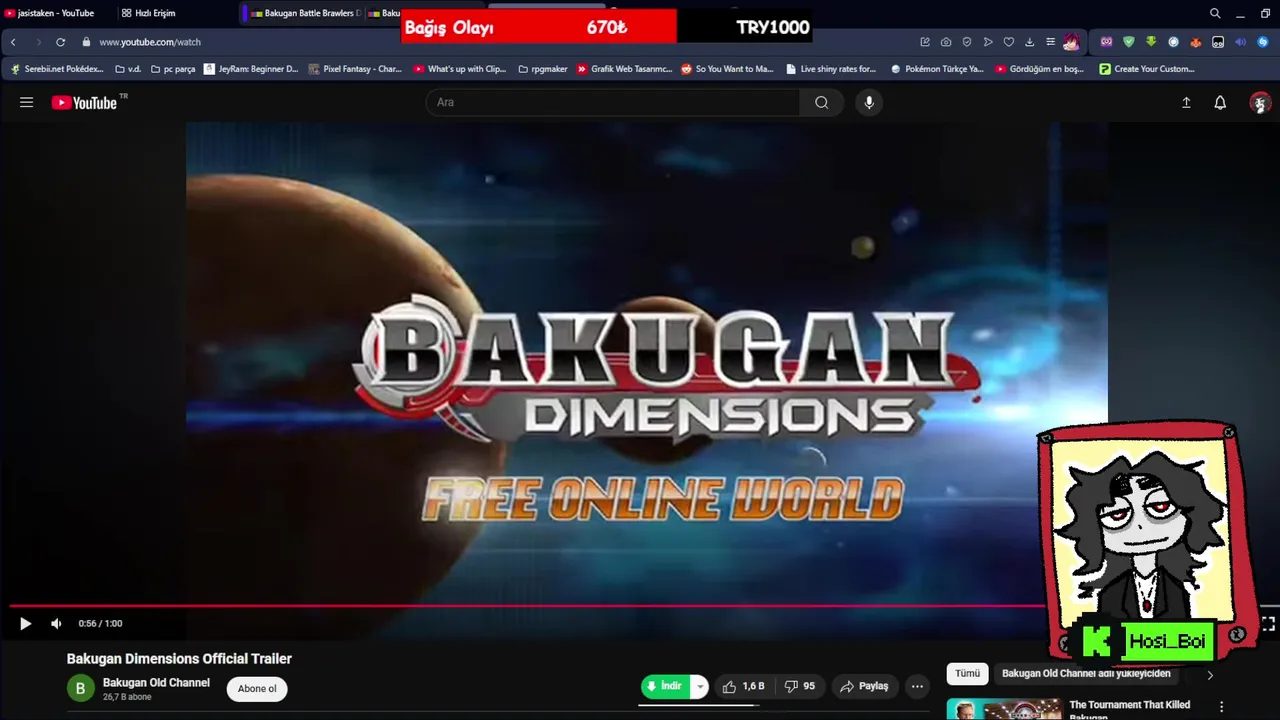Open the rpgmaker bookmarks folder
Viewport: 1280px width, 720px height.
[x=542, y=69]
